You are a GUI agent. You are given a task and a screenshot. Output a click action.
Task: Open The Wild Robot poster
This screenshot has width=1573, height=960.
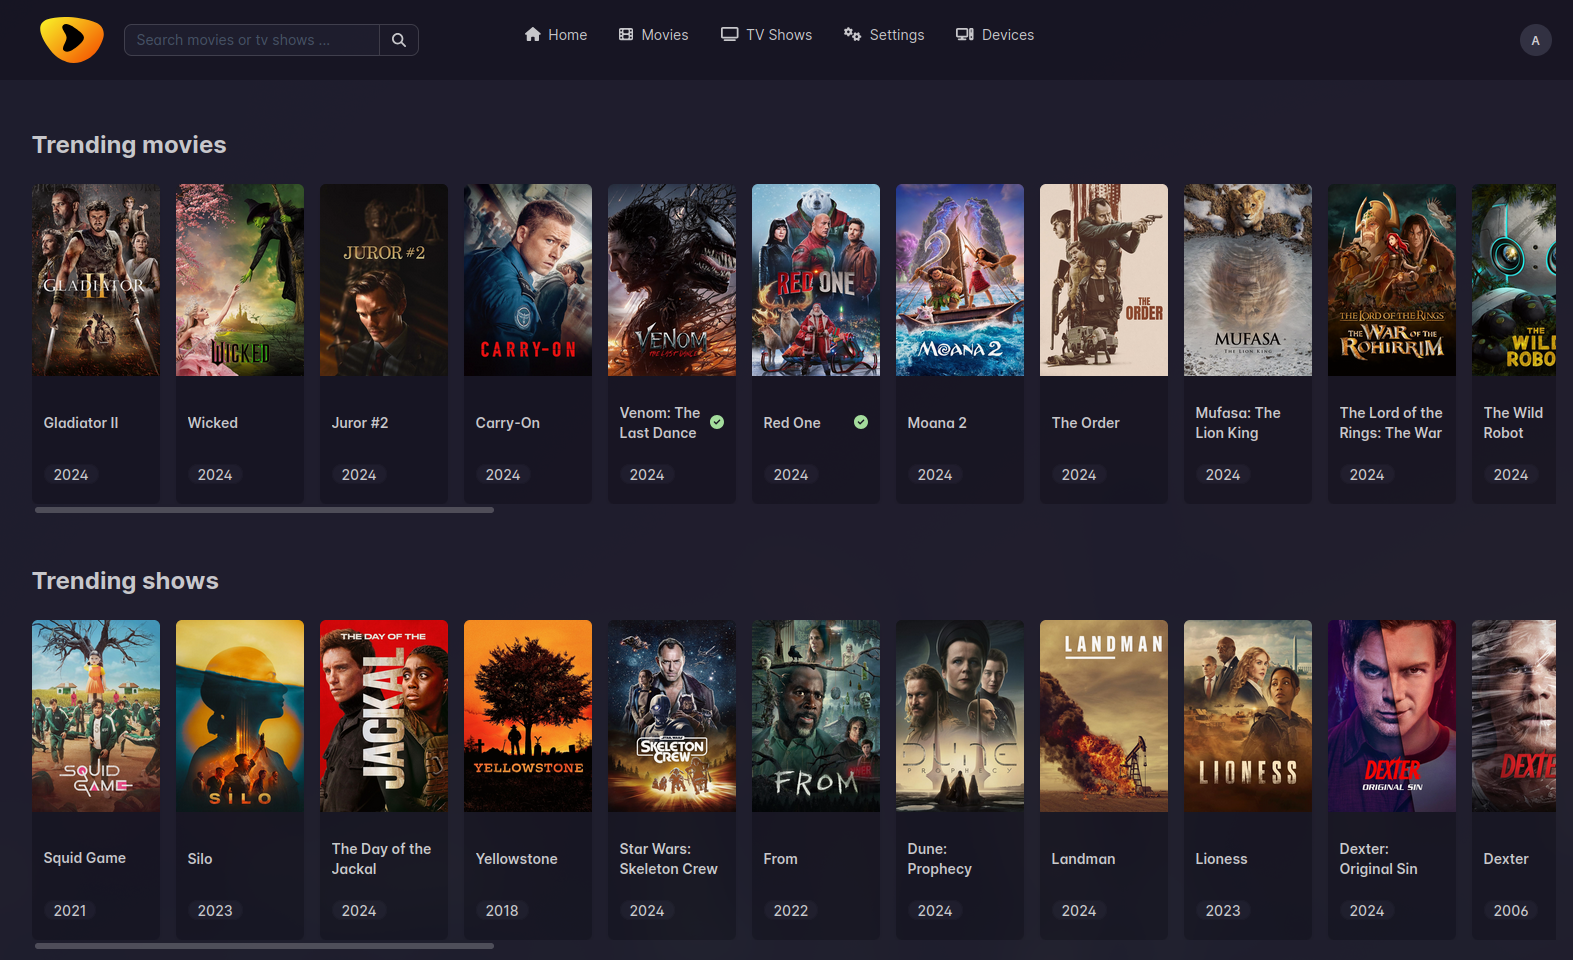1514,280
